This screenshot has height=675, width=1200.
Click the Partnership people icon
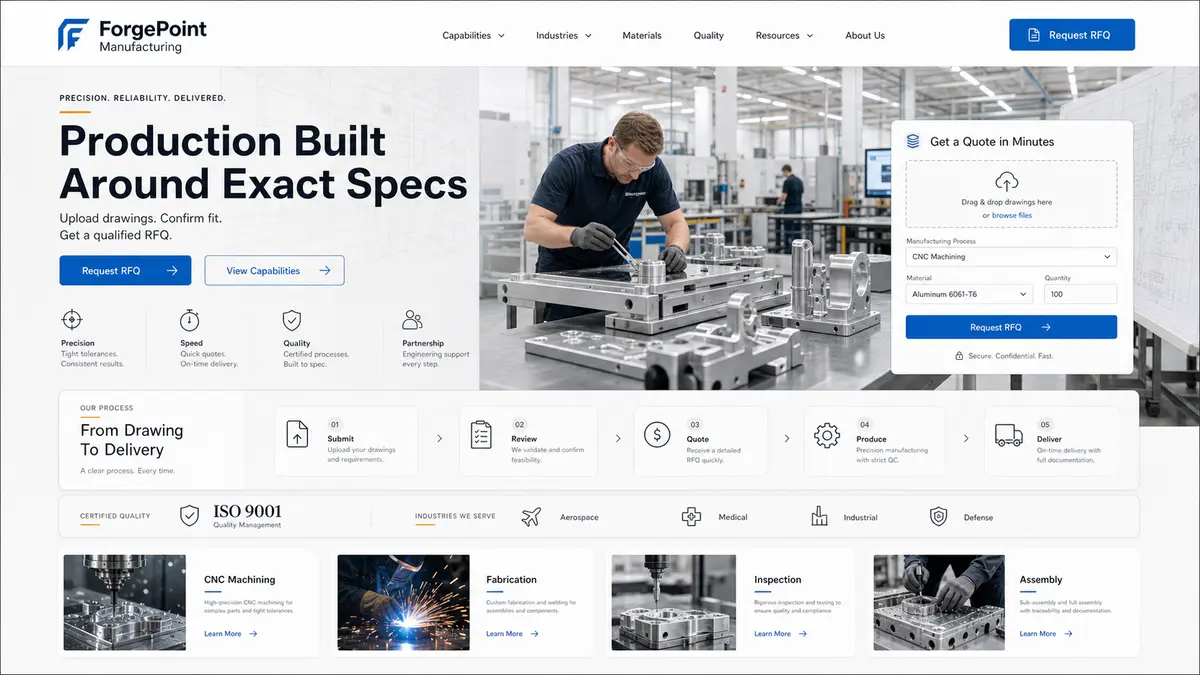(412, 320)
